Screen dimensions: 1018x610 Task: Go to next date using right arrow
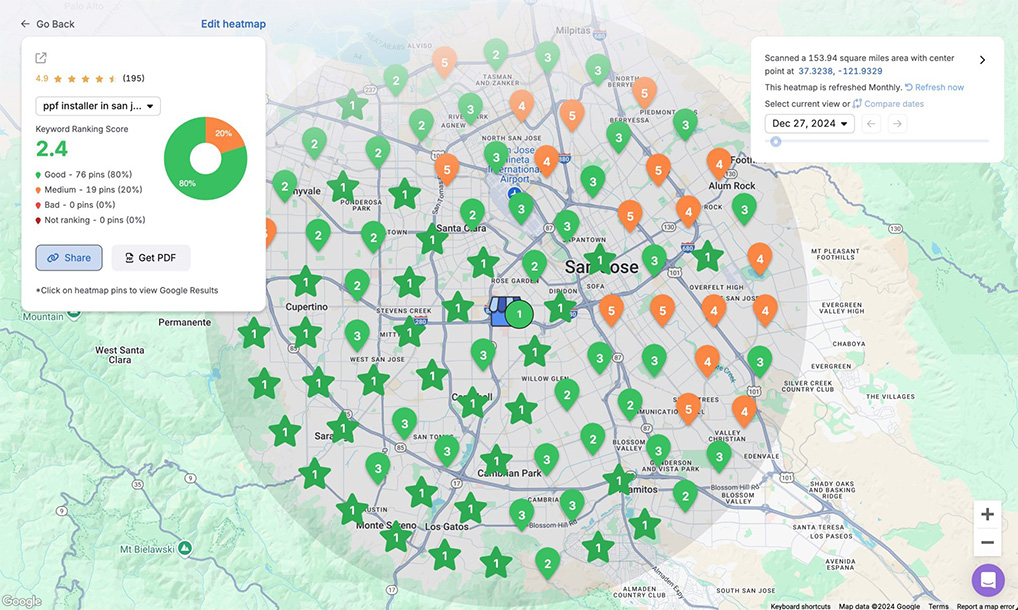point(897,124)
